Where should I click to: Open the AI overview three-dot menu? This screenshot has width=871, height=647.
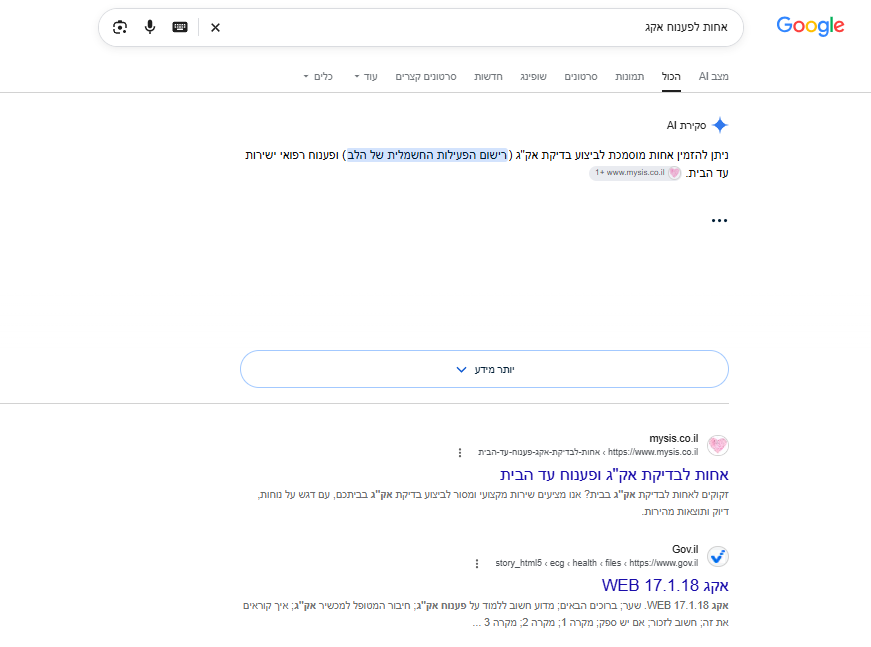pyautogui.click(x=719, y=220)
